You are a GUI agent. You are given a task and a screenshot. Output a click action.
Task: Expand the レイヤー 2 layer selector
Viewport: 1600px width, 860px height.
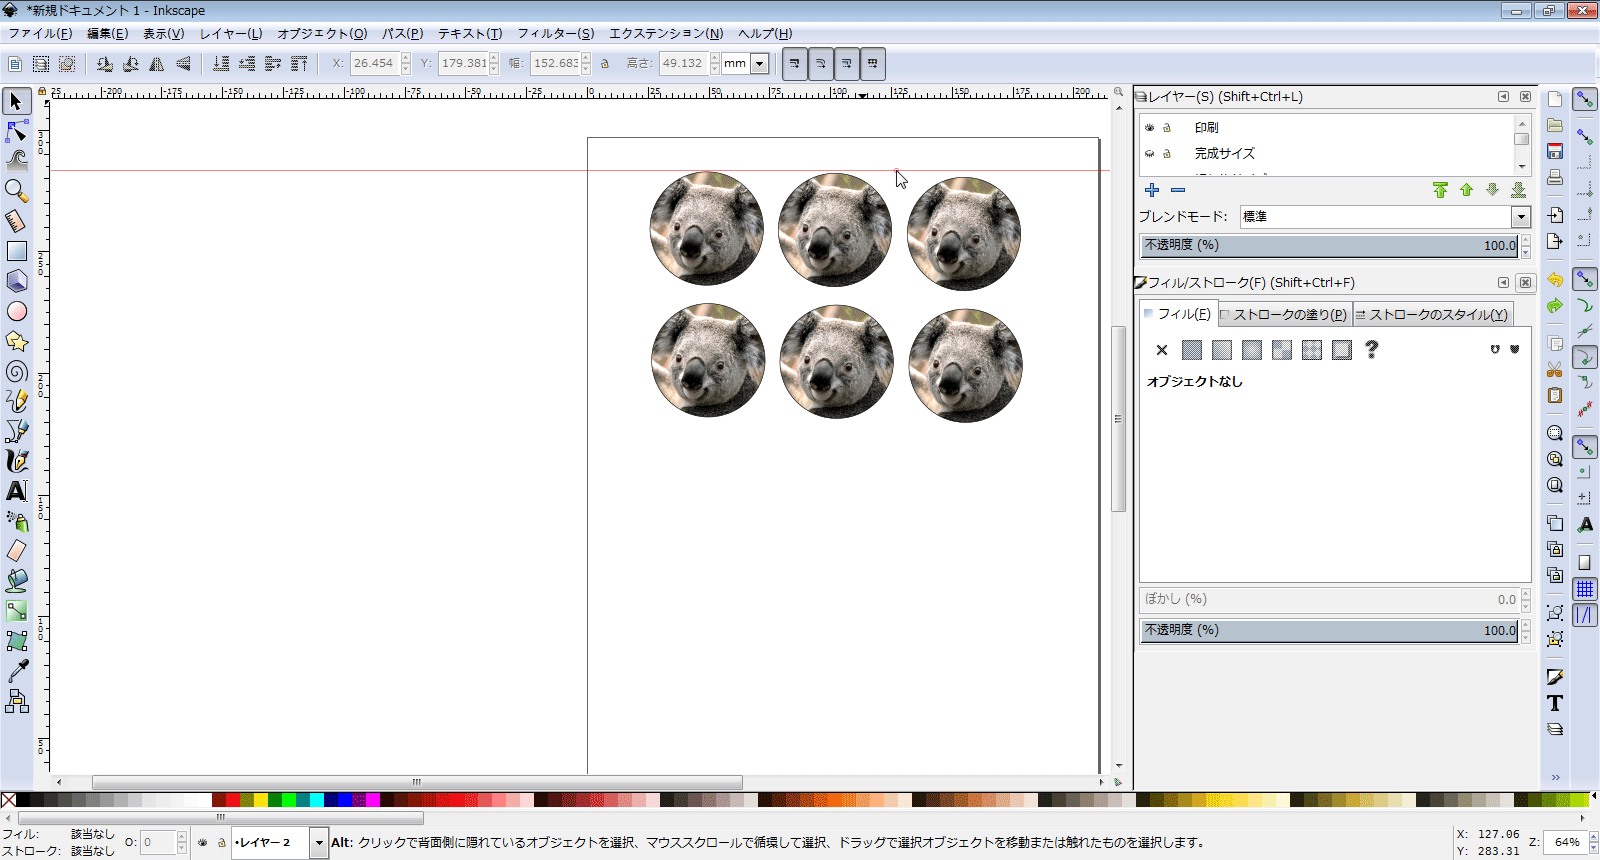point(319,843)
